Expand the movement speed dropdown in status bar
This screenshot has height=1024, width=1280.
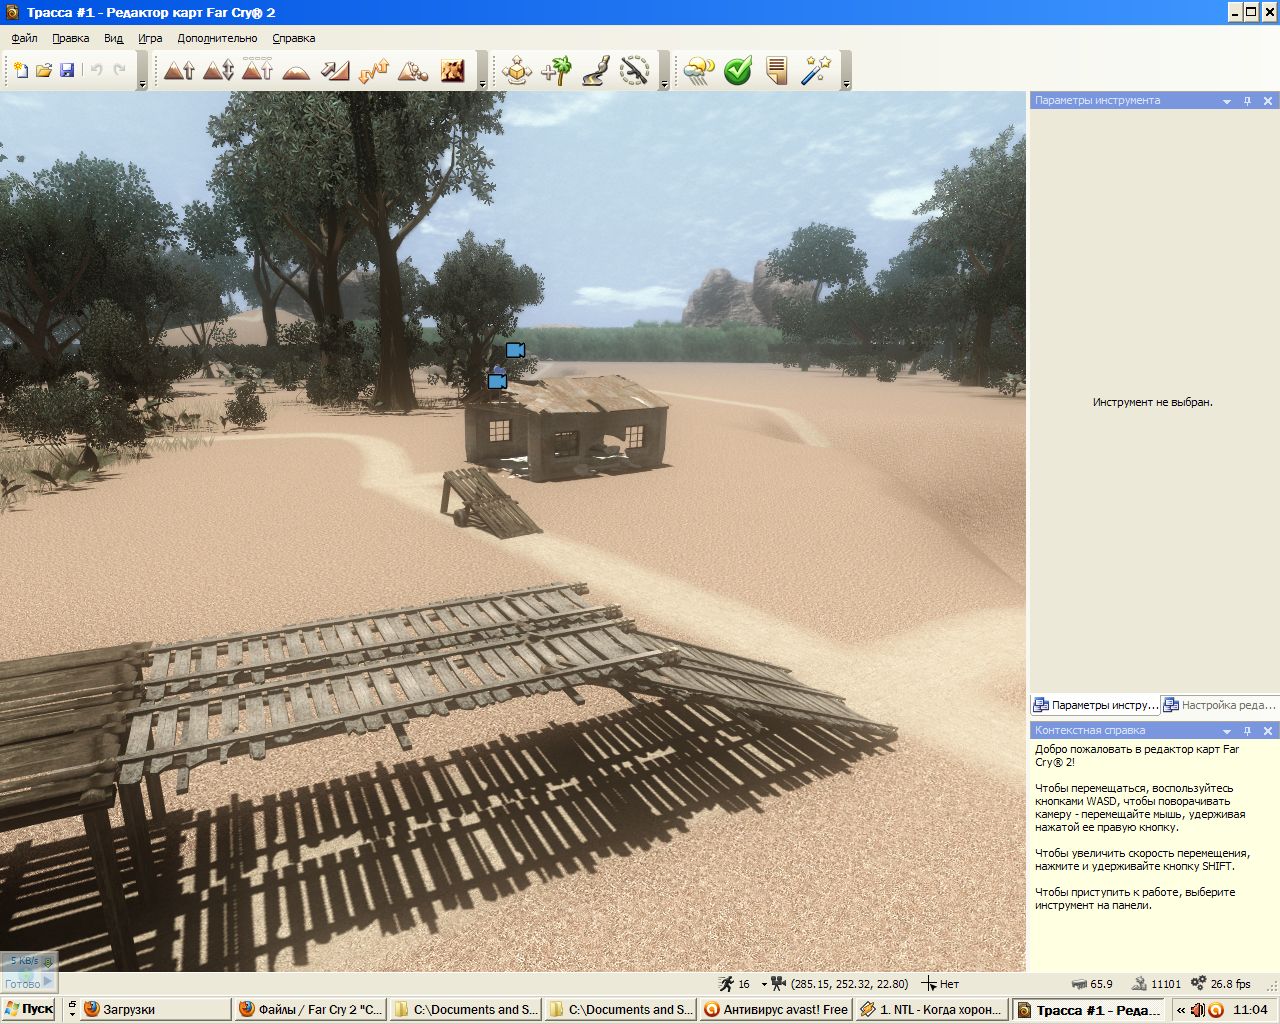click(x=764, y=984)
